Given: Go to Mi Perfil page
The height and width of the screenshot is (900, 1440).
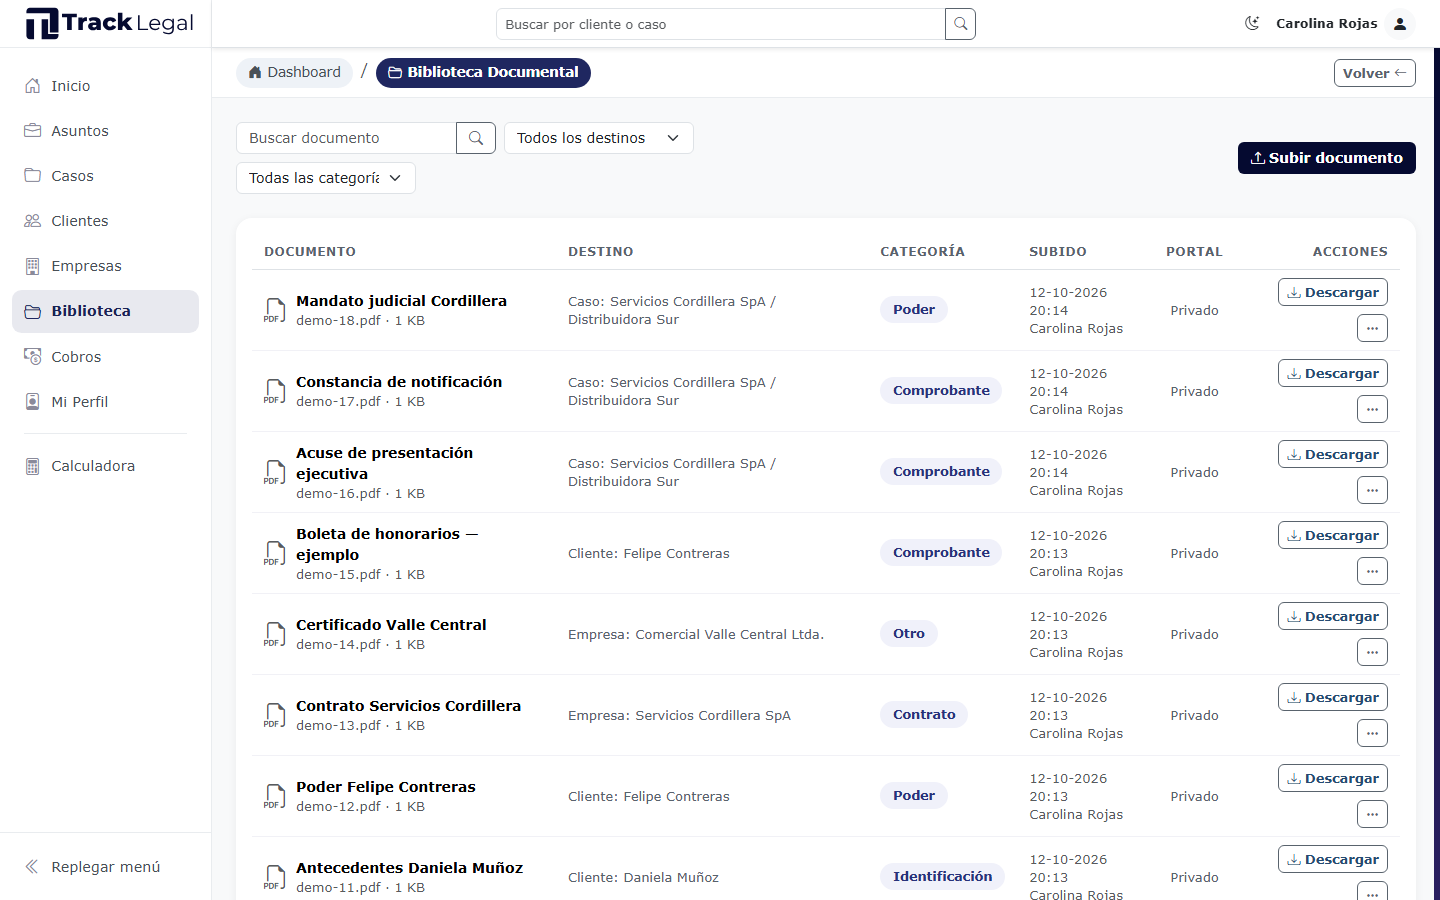Looking at the screenshot, I should coord(105,402).
